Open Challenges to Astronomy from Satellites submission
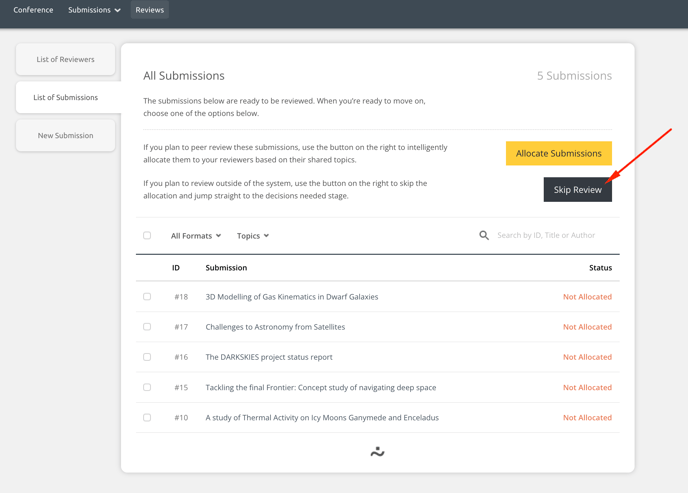The width and height of the screenshot is (688, 493). (x=275, y=327)
